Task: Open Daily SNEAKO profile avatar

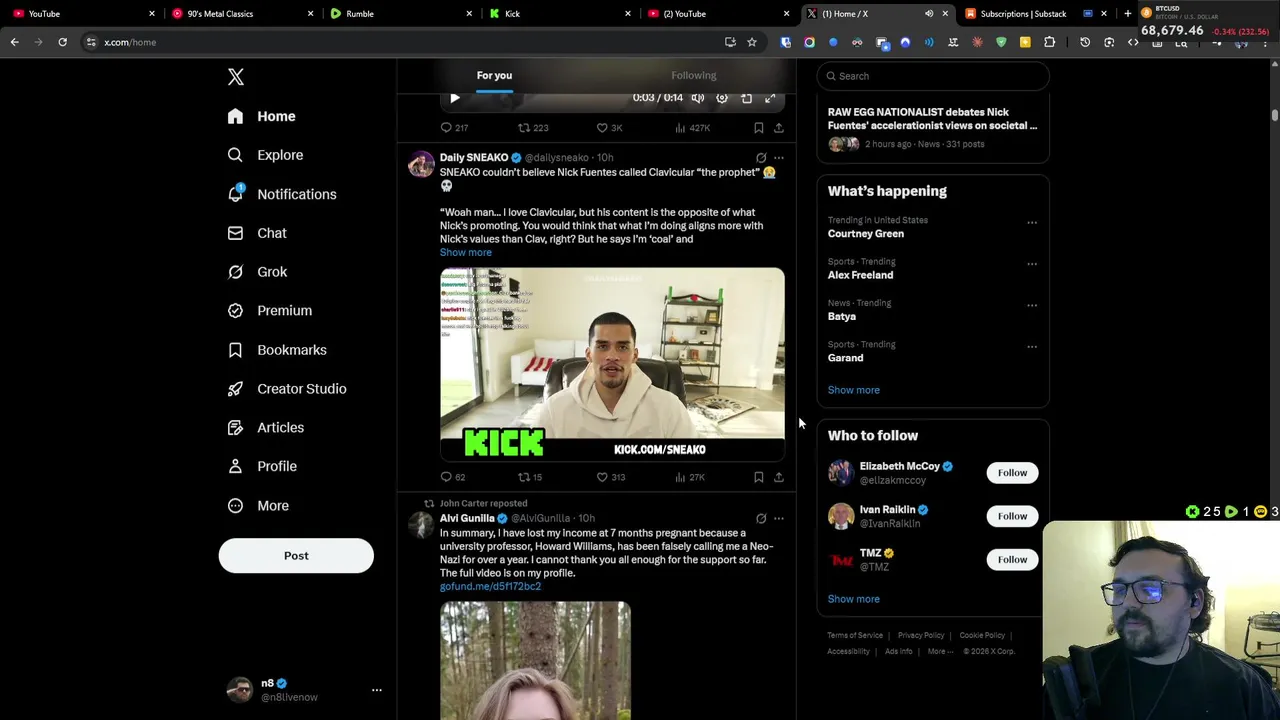Action: [x=421, y=165]
